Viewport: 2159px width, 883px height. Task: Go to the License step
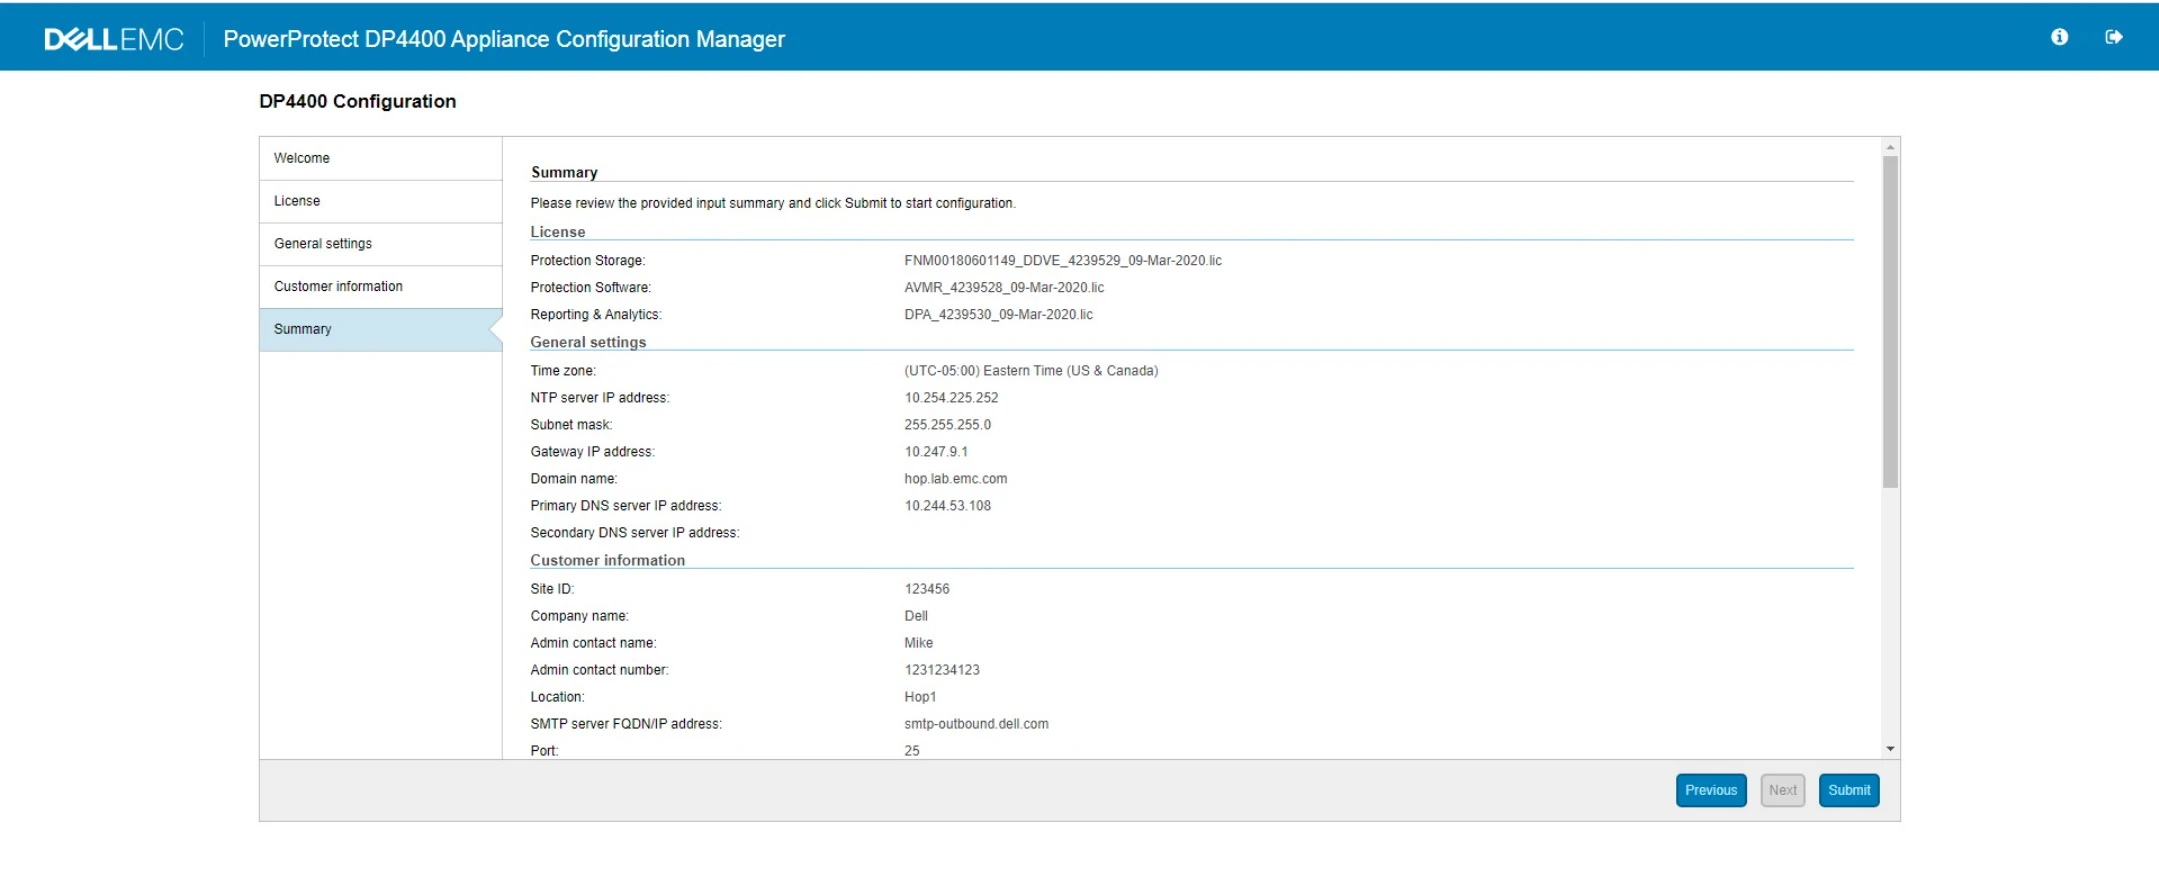click(297, 201)
